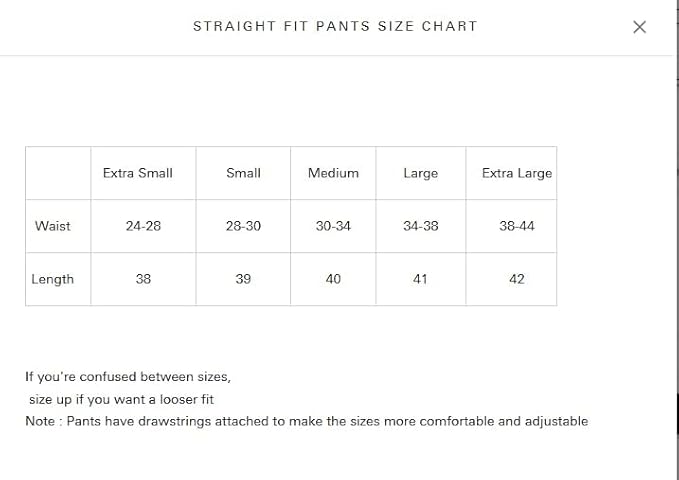Select the standalone "Large" column header
The width and height of the screenshot is (679, 480).
[420, 173]
